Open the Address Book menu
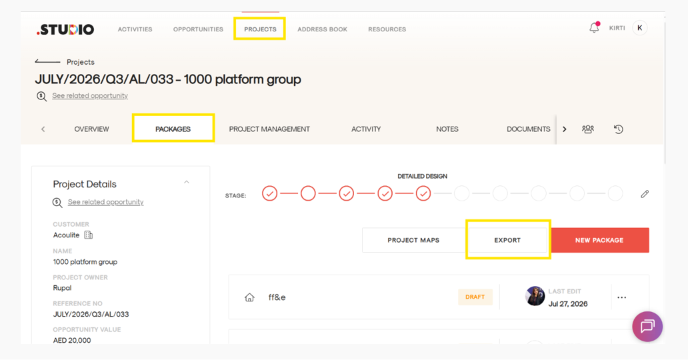This screenshot has height=360, width=688. 322,29
